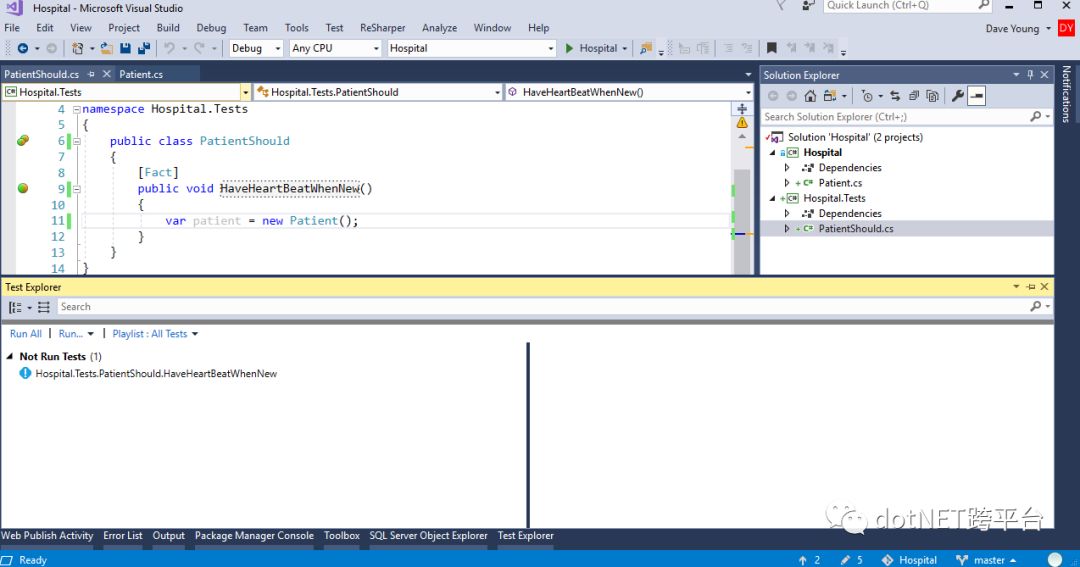Click the pending changes count in status bar
Image resolution: width=1080 pixels, height=567 pixels.
[852, 560]
